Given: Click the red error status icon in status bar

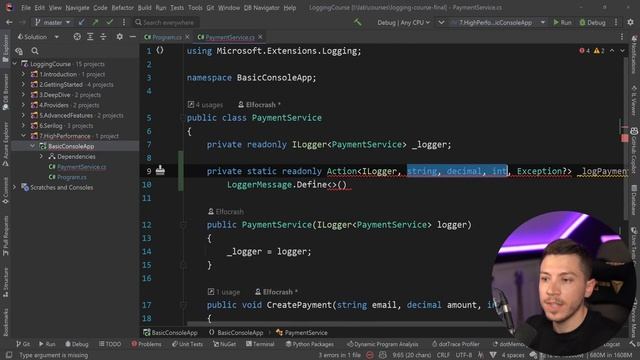Looking at the screenshot, I should (x=369, y=355).
